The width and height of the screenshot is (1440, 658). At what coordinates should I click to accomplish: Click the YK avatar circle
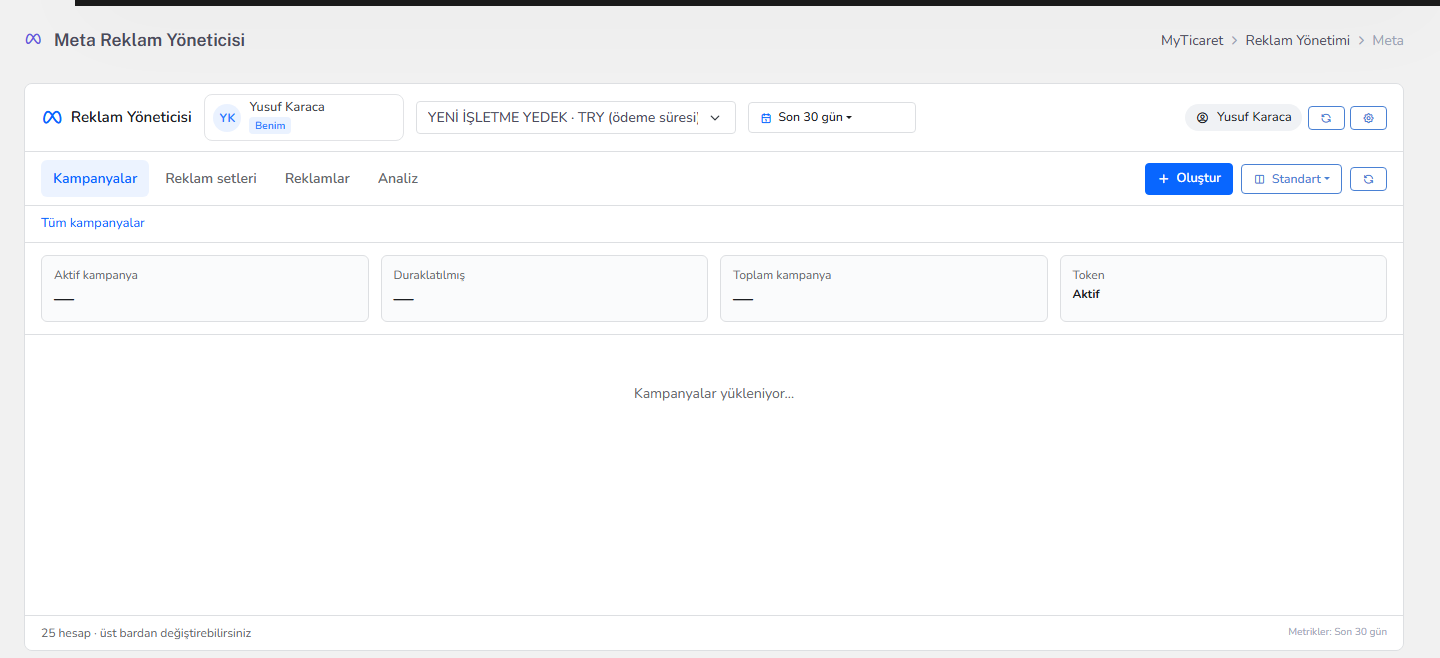[227, 118]
